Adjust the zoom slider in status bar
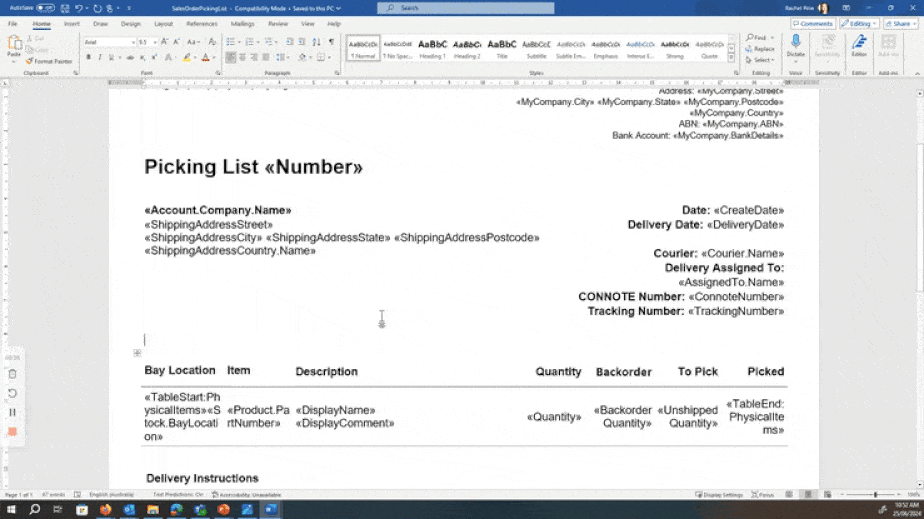This screenshot has width=924, height=519. click(x=875, y=494)
